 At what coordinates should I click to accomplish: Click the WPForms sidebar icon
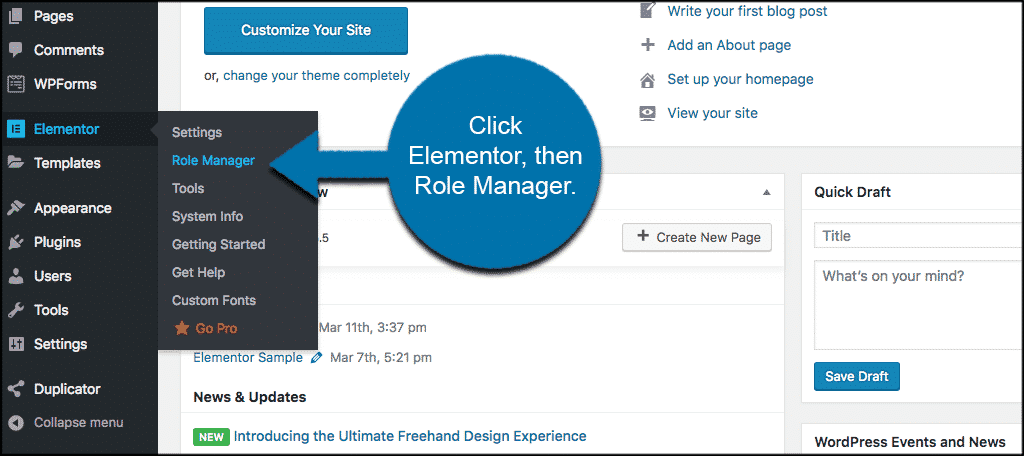(x=15, y=84)
